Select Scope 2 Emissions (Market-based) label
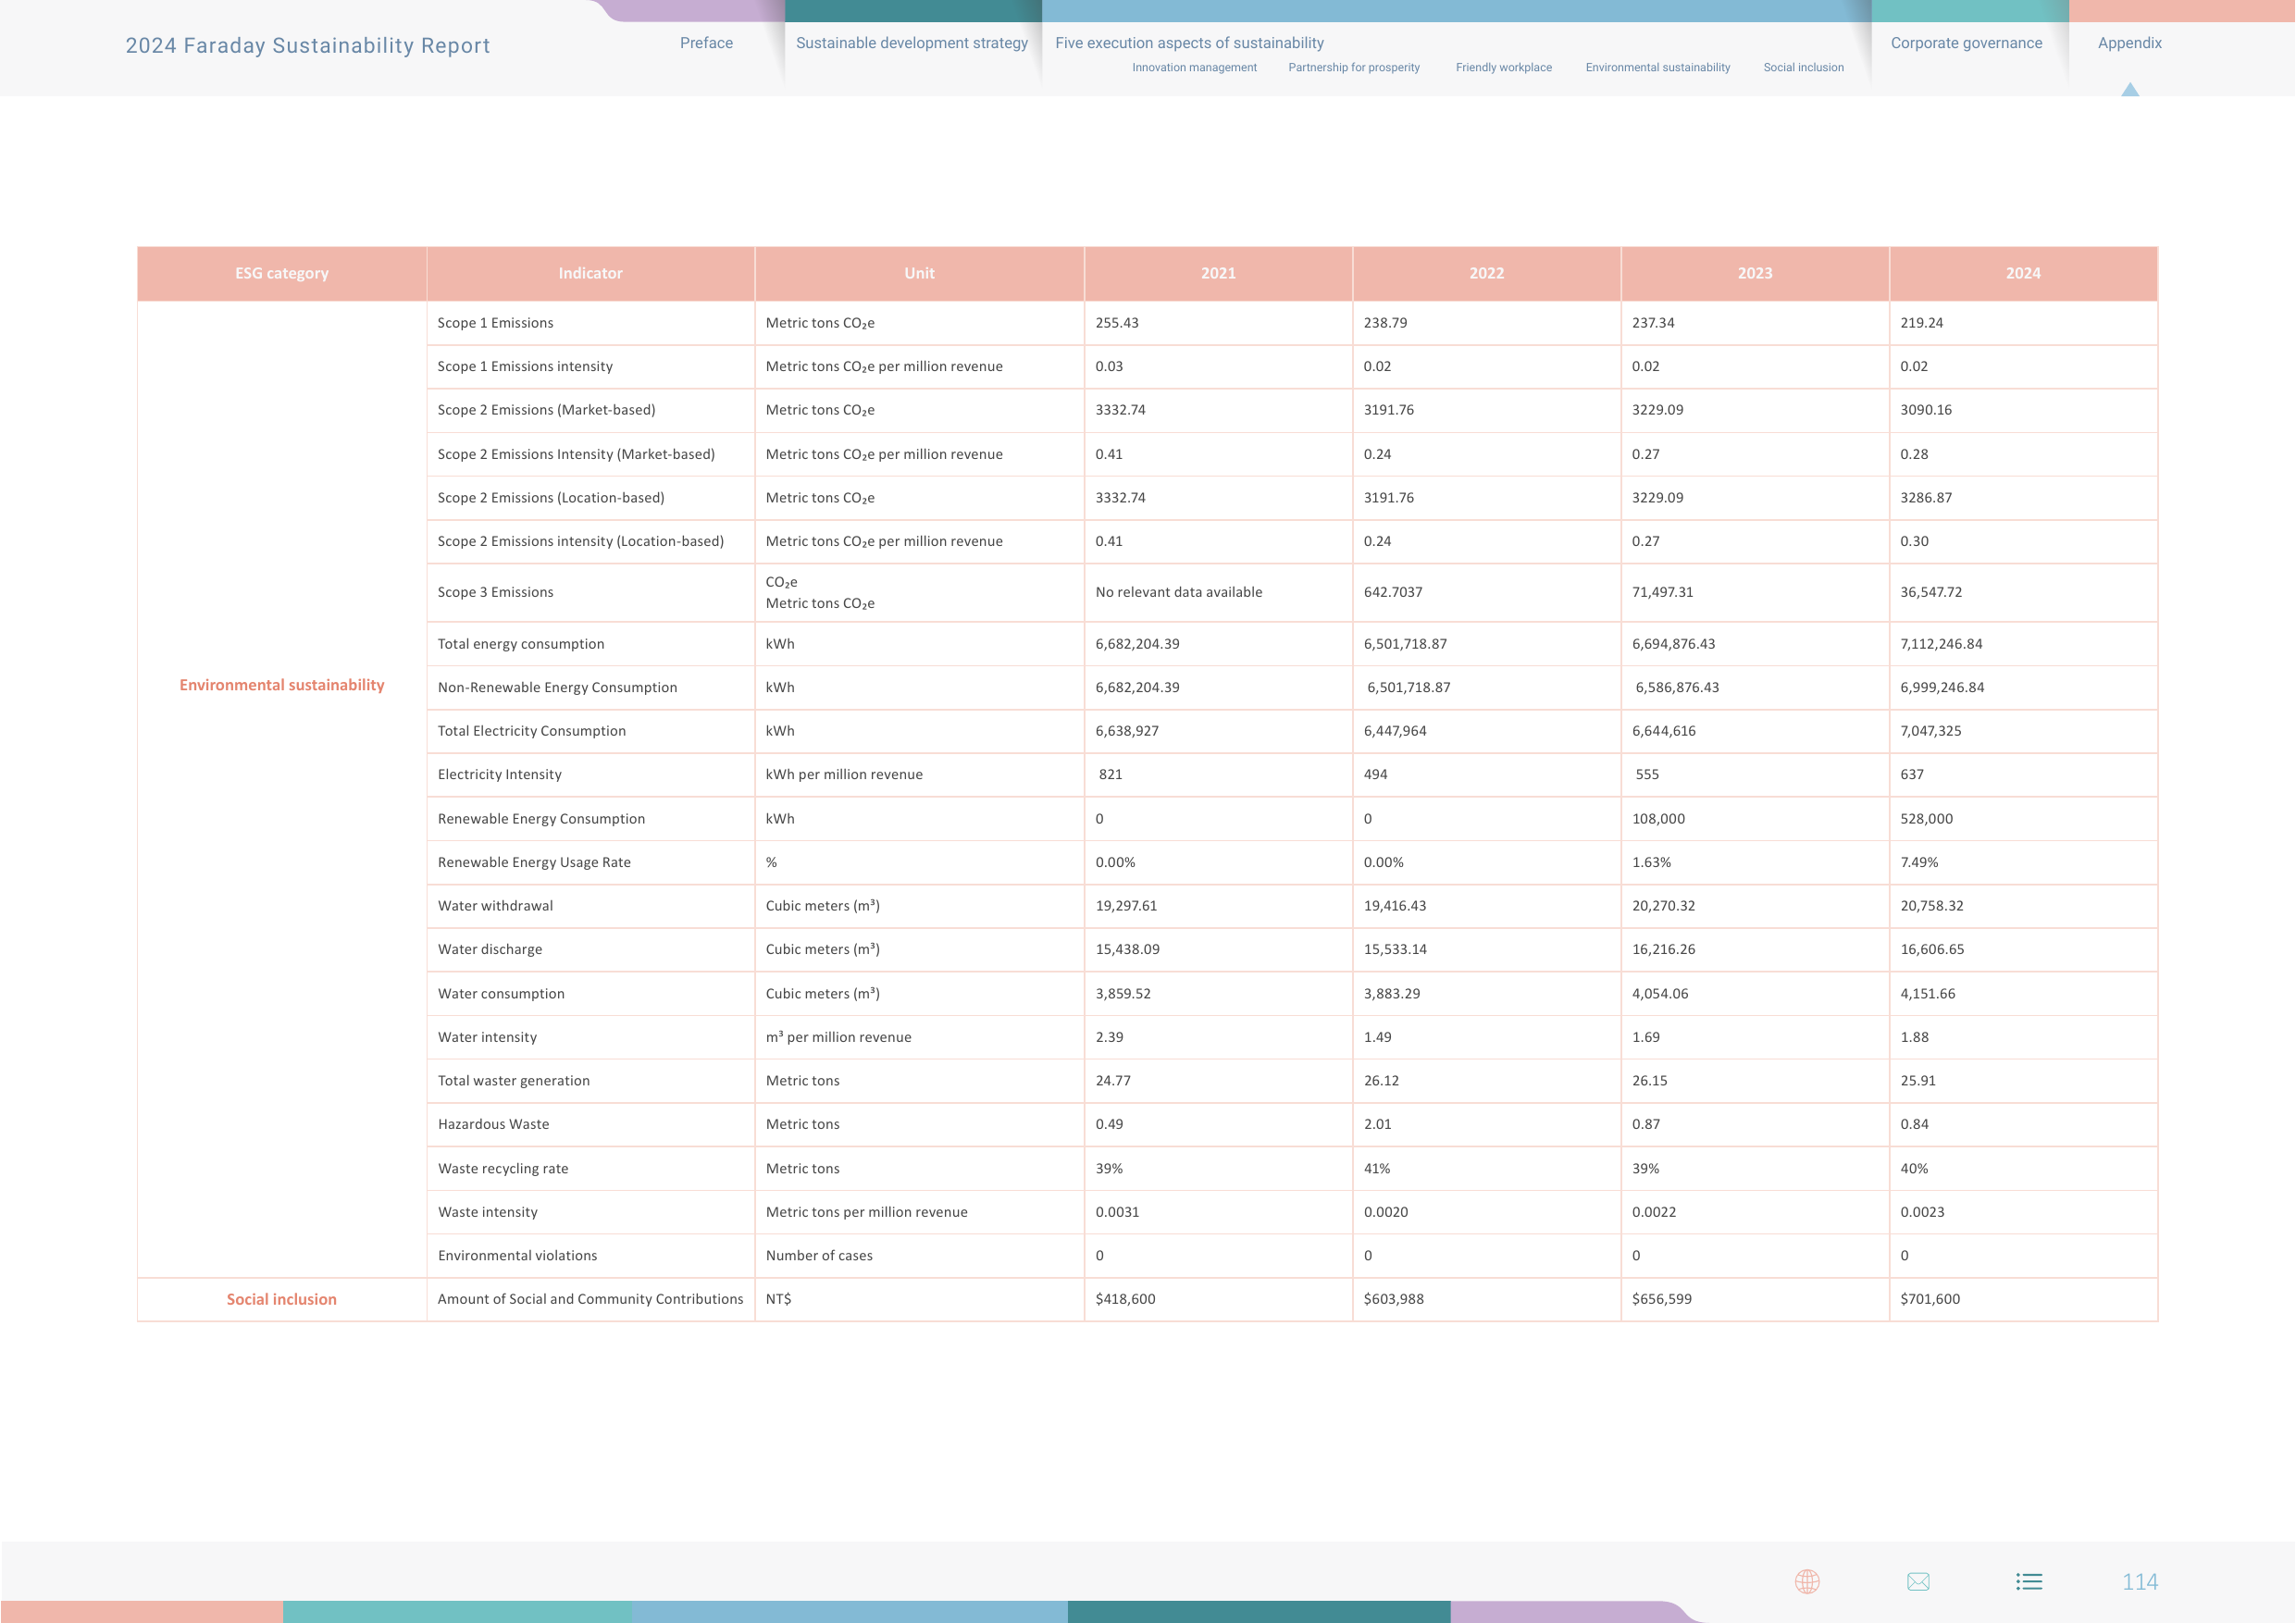Image resolution: width=2296 pixels, height=1623 pixels. 546,410
